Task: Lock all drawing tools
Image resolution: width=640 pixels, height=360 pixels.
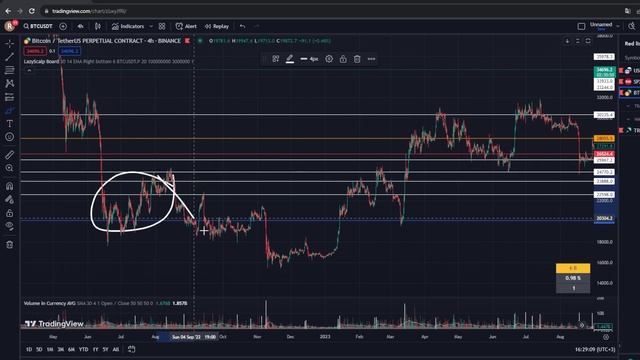Action: [x=9, y=213]
